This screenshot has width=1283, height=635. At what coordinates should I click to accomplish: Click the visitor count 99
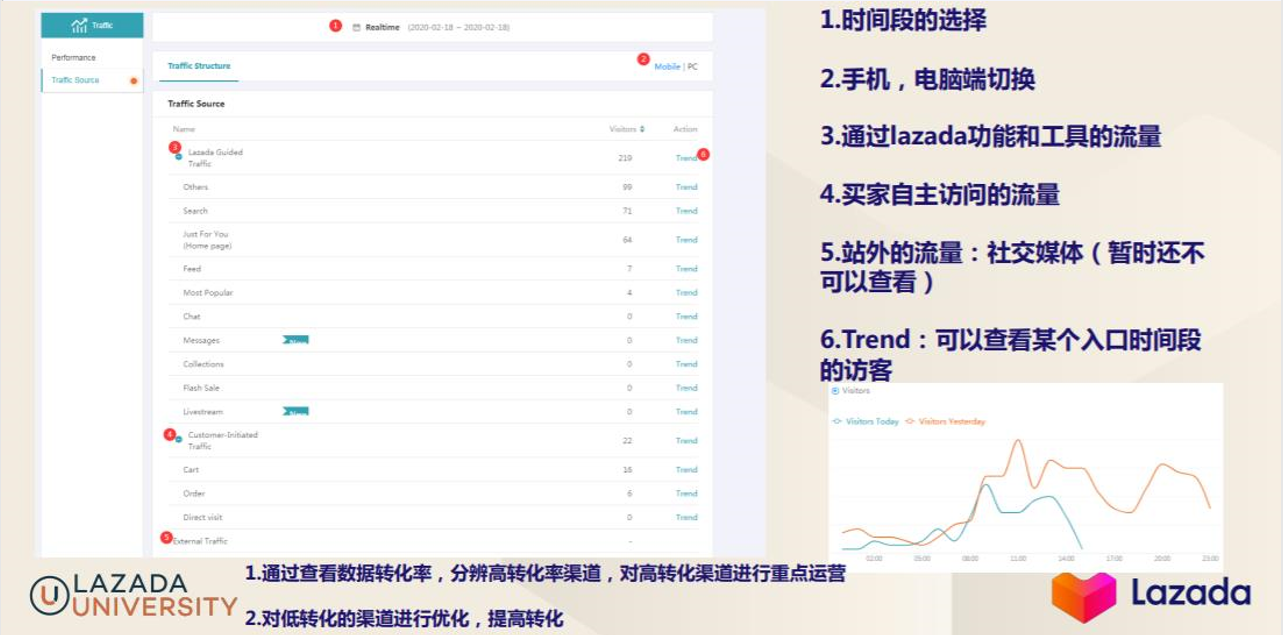coord(627,187)
